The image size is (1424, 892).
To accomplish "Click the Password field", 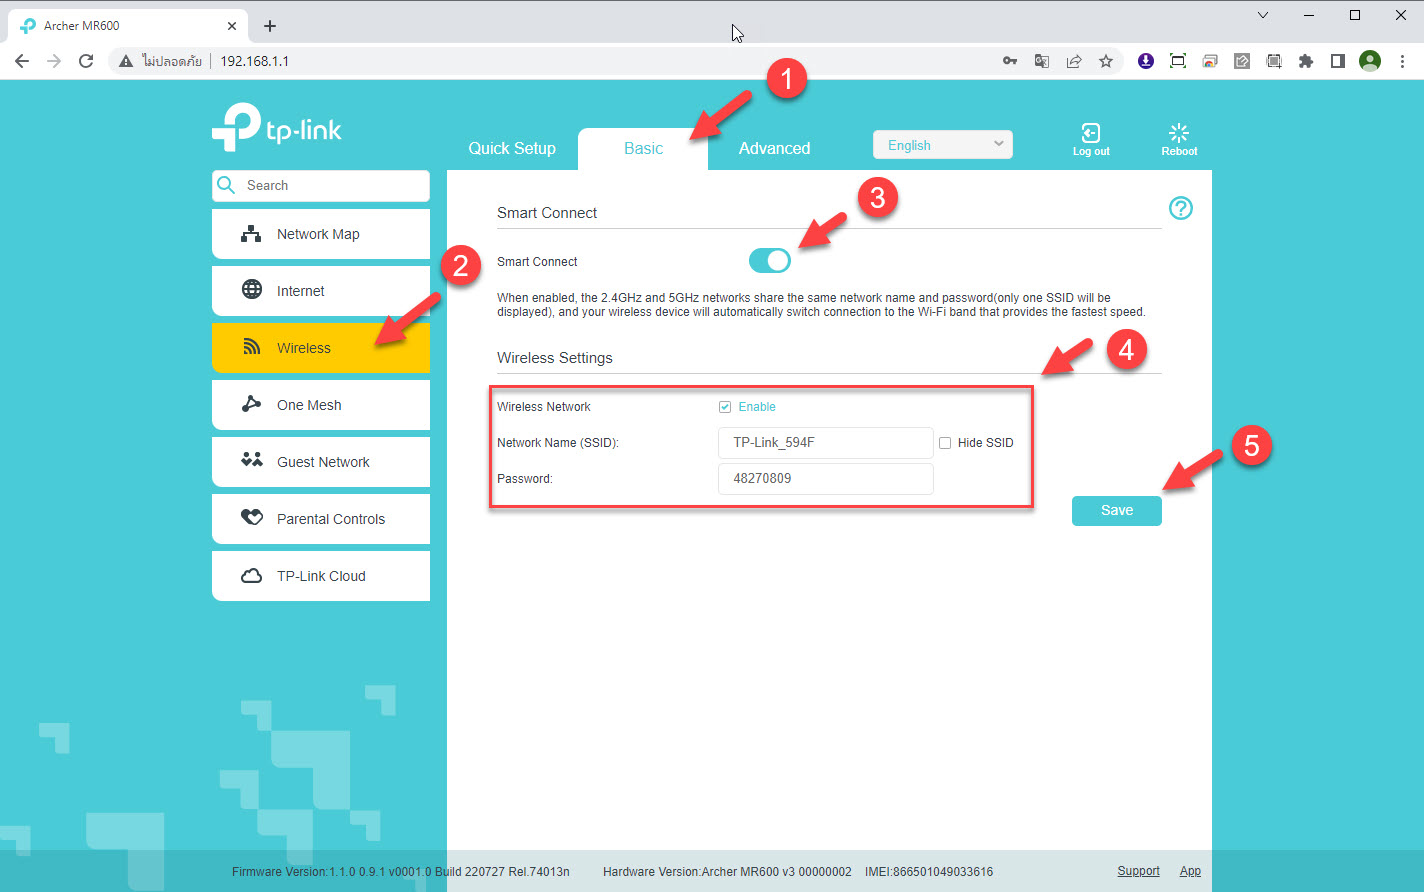I will coord(826,479).
